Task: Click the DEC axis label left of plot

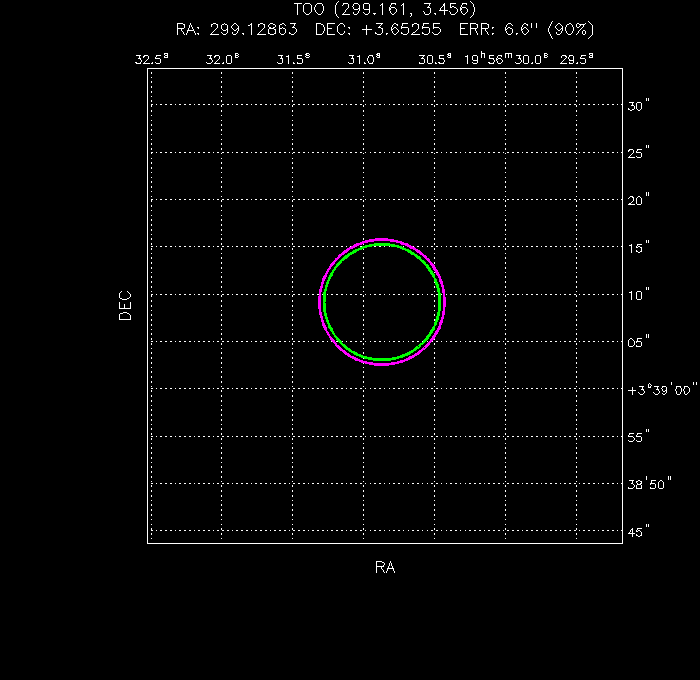Action: 125,305
